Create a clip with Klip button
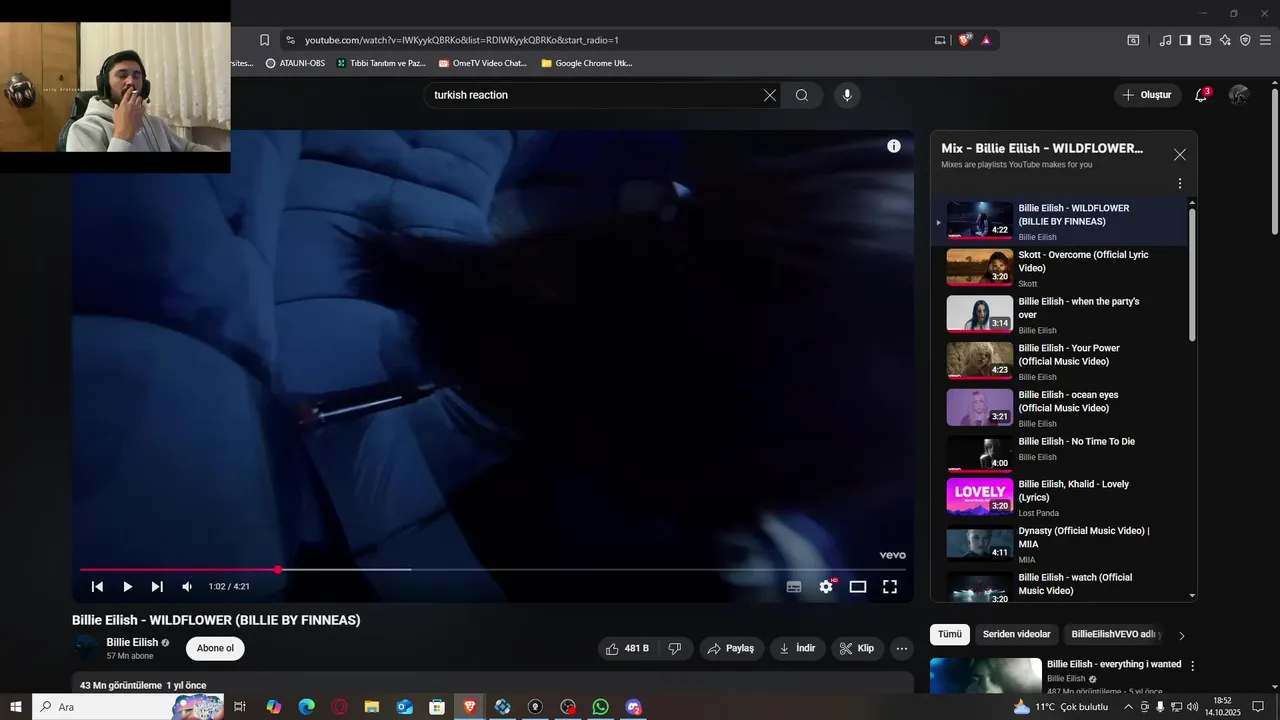This screenshot has width=1280, height=720. (857, 648)
